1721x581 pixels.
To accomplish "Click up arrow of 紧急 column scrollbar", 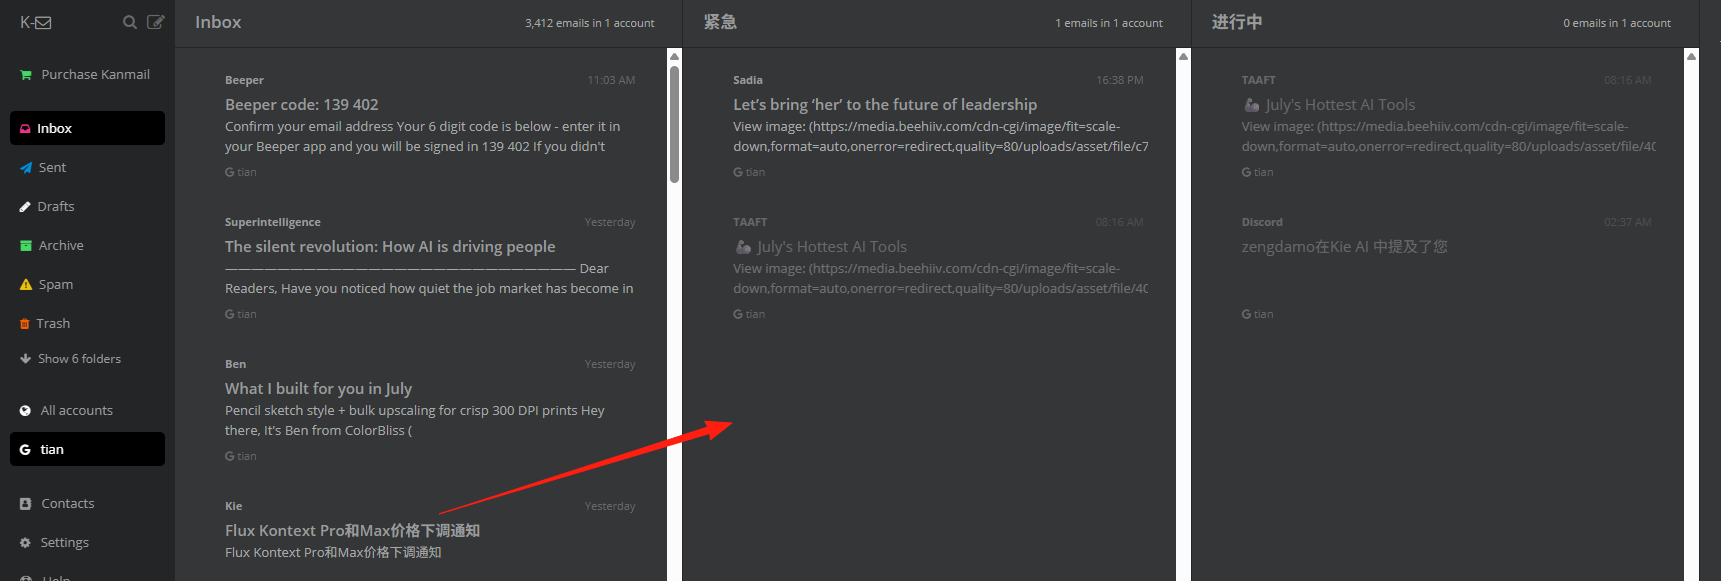I will click(1183, 56).
